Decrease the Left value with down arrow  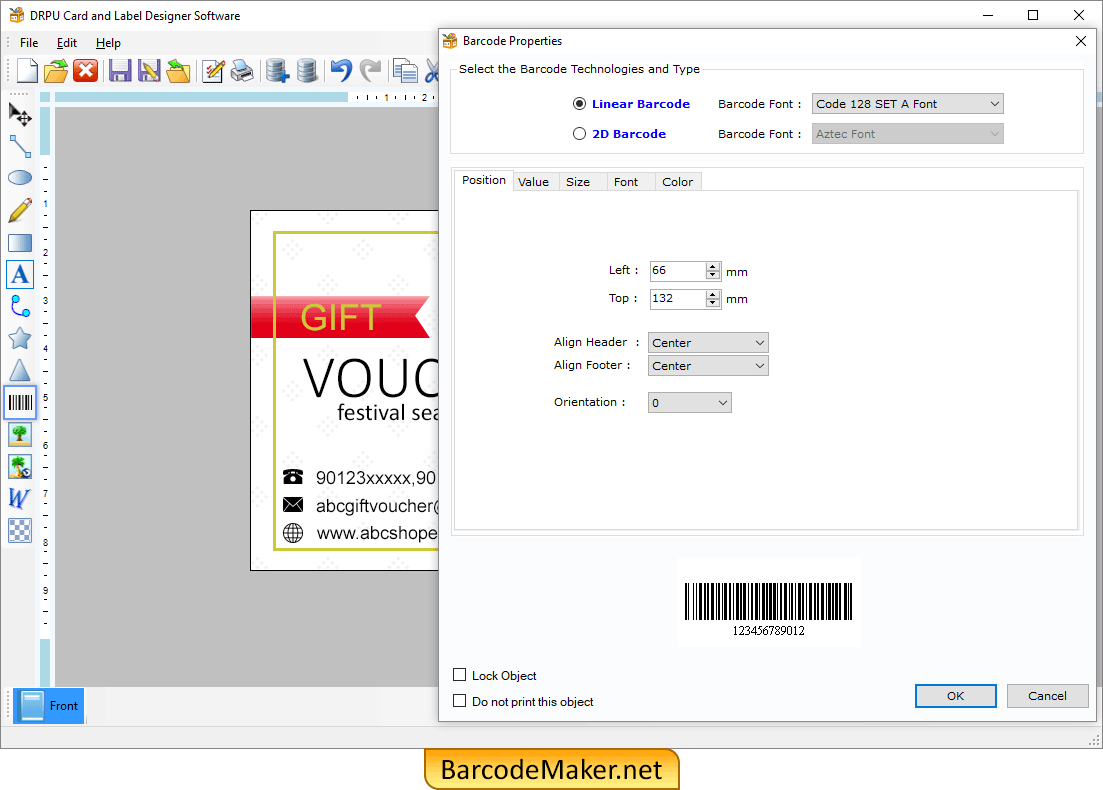(713, 275)
